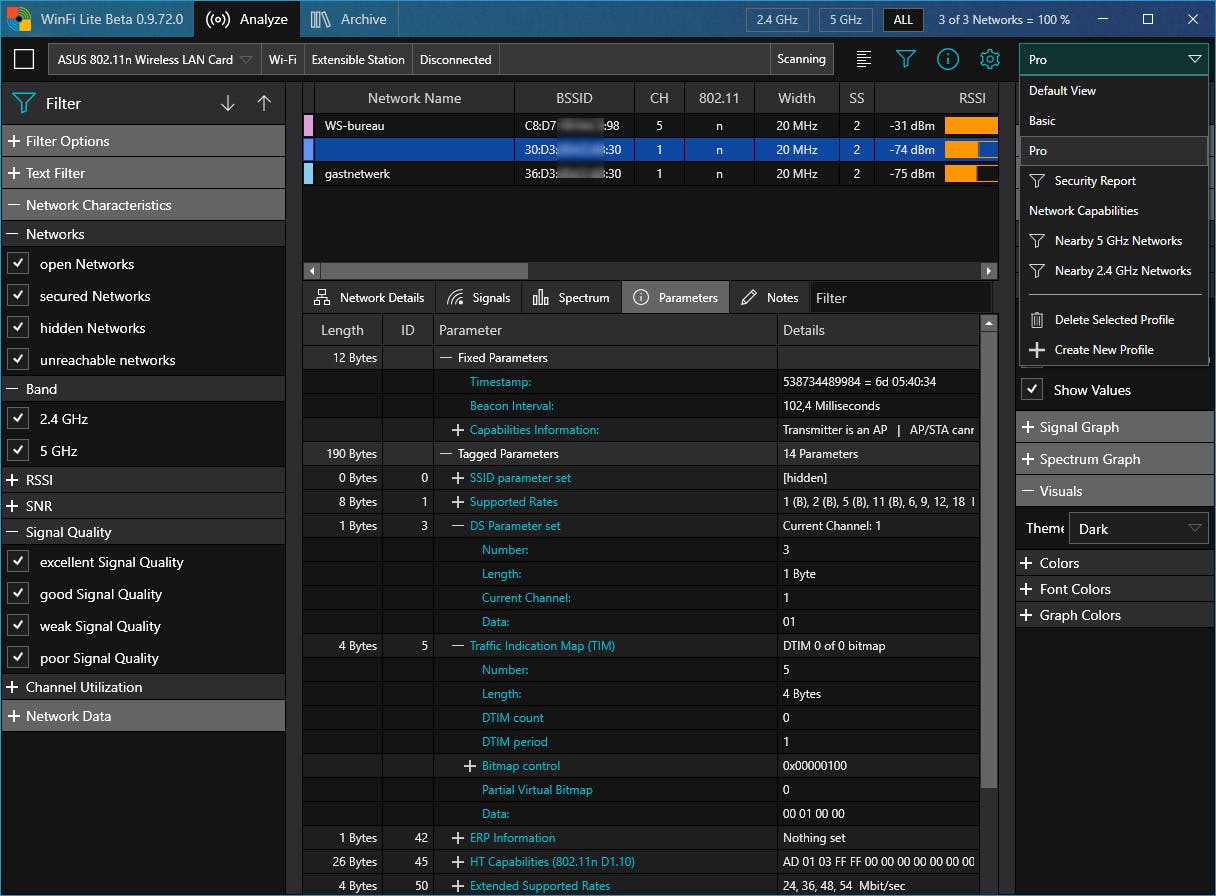Viewport: 1216px width, 896px height.
Task: Expand the RSSI filter section
Action: click(x=14, y=480)
